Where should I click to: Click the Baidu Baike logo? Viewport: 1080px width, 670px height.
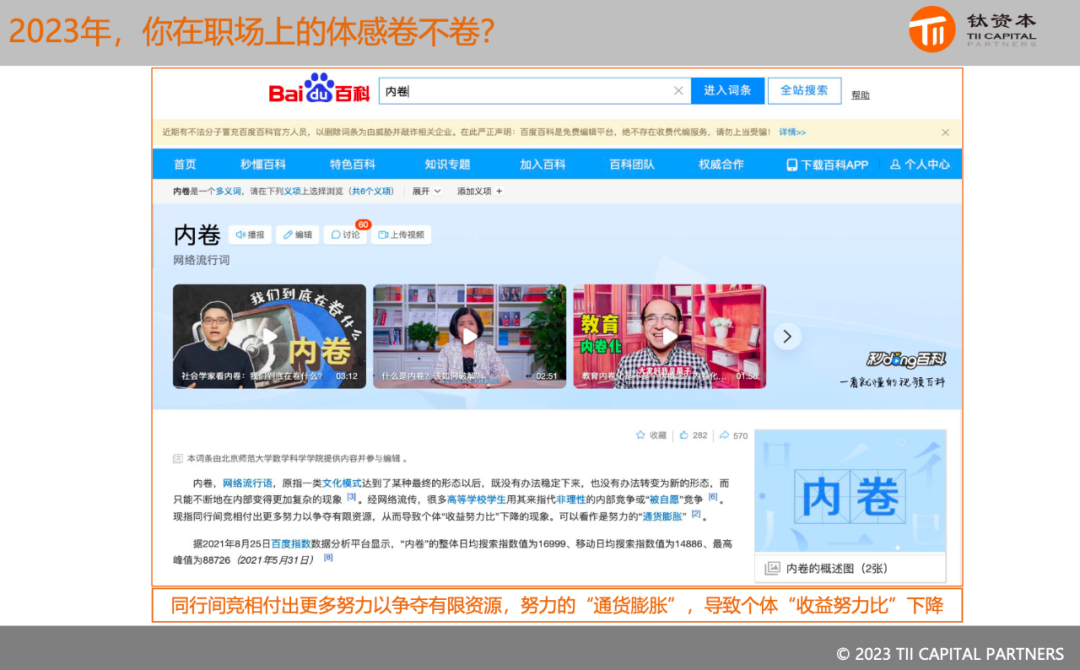[319, 90]
